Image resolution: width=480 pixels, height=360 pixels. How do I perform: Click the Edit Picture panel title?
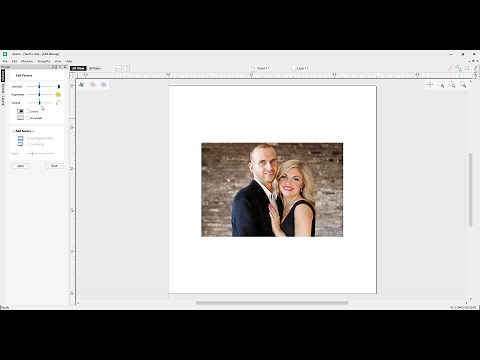[x=24, y=76]
